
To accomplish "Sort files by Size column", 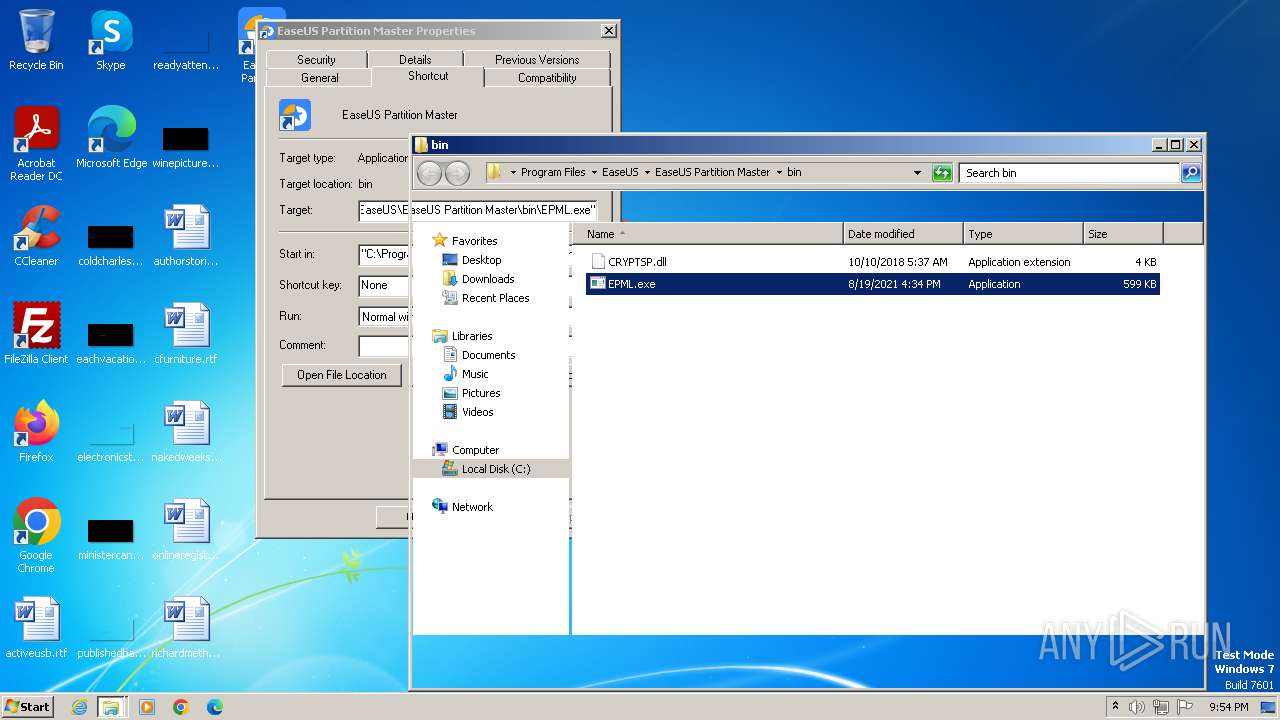I will [1123, 234].
